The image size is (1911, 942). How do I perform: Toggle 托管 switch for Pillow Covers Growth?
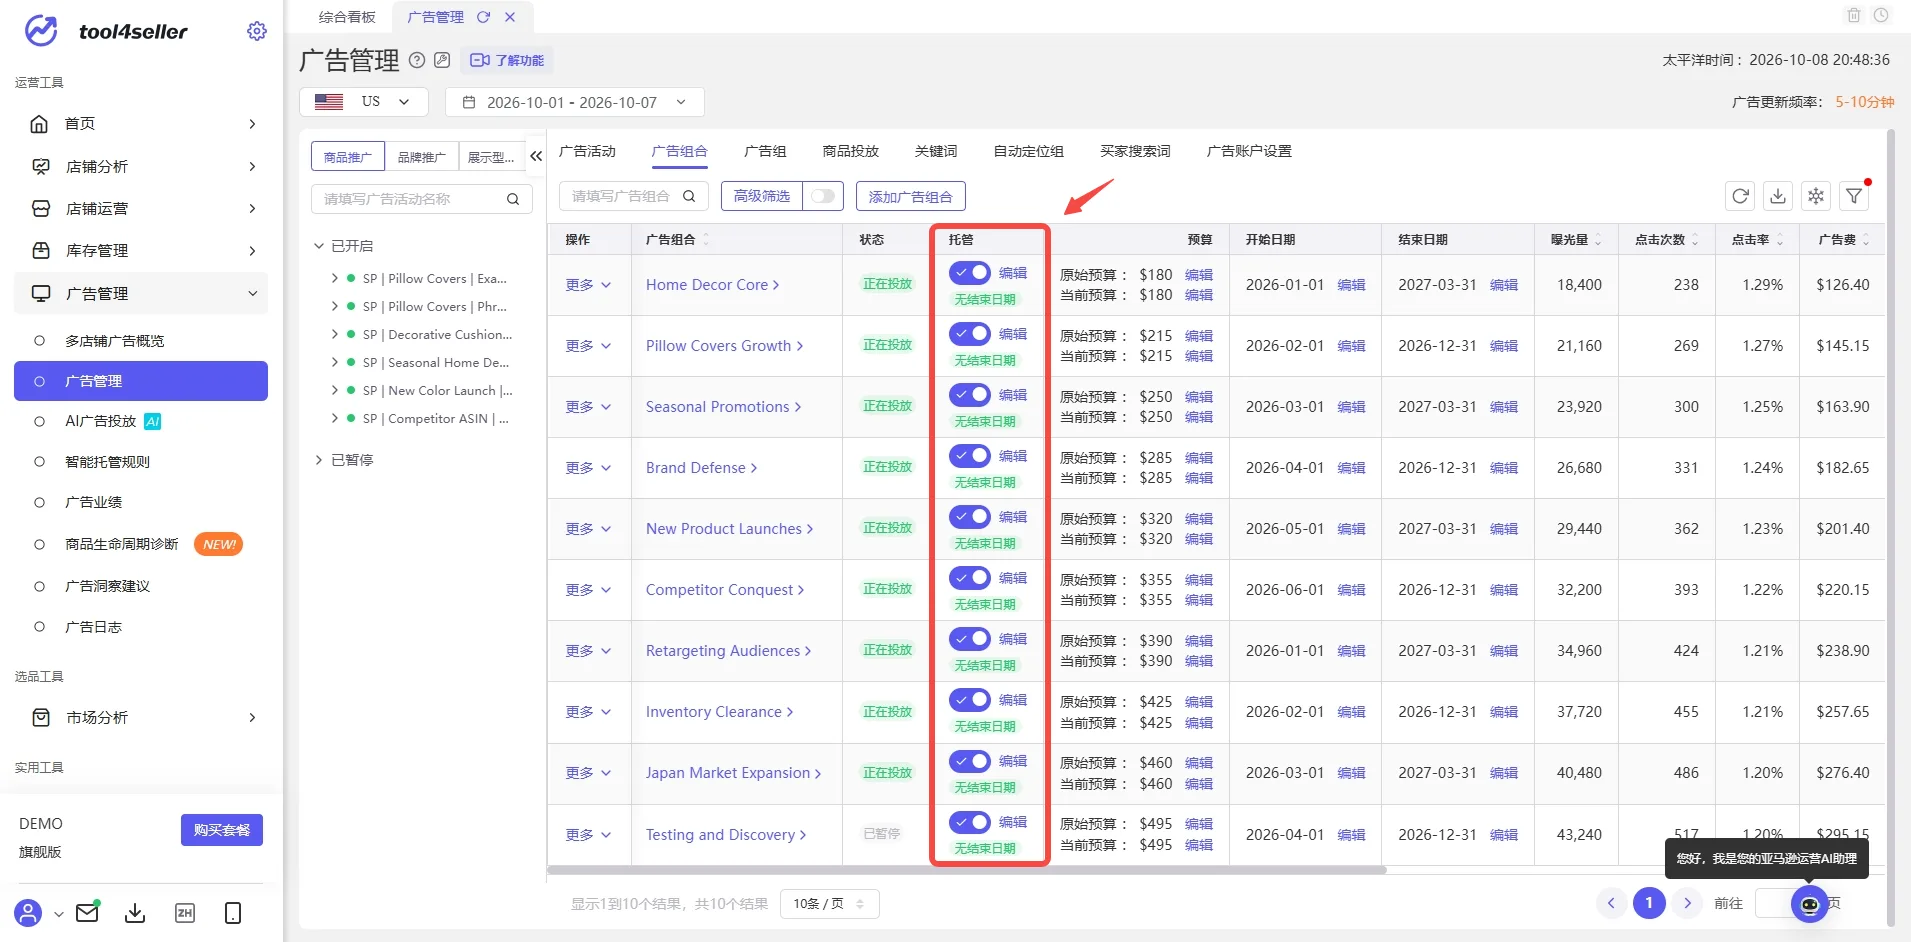pyautogui.click(x=970, y=334)
